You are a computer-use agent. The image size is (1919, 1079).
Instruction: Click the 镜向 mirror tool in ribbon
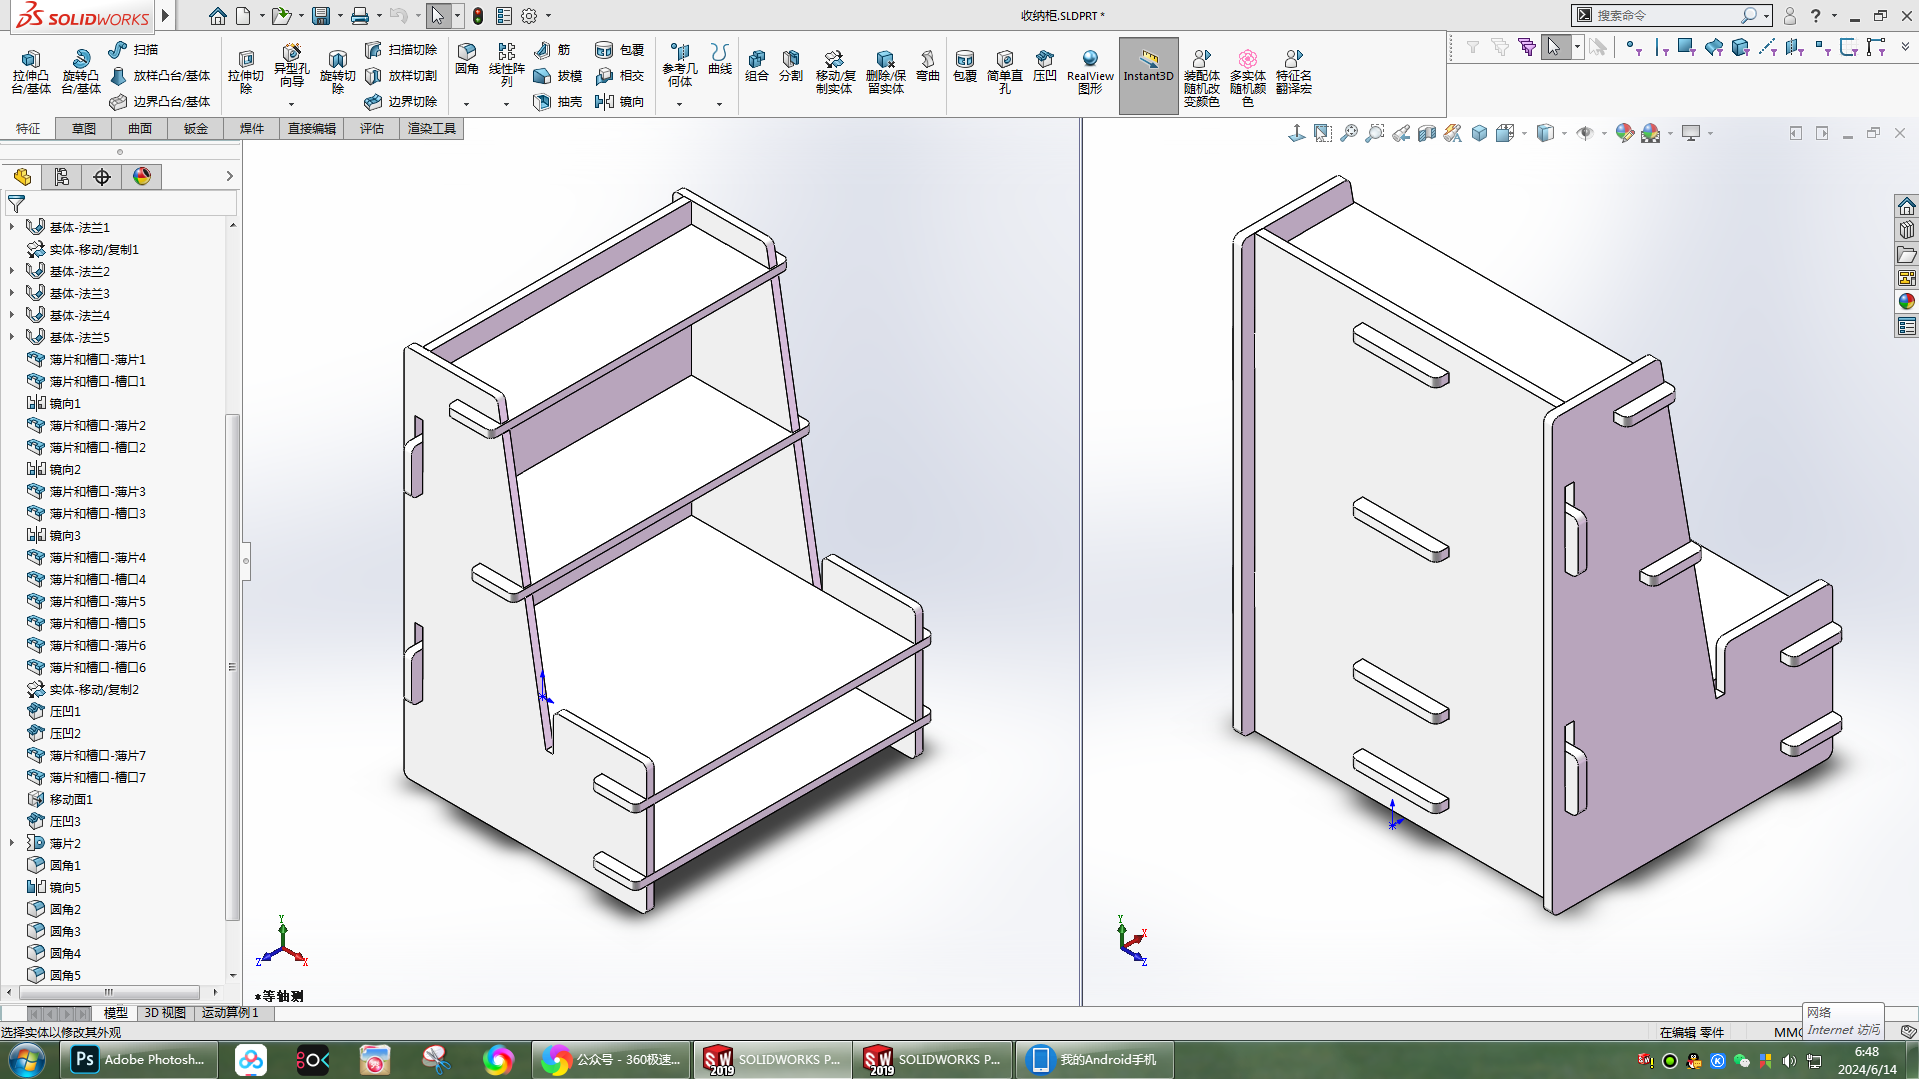tap(619, 101)
